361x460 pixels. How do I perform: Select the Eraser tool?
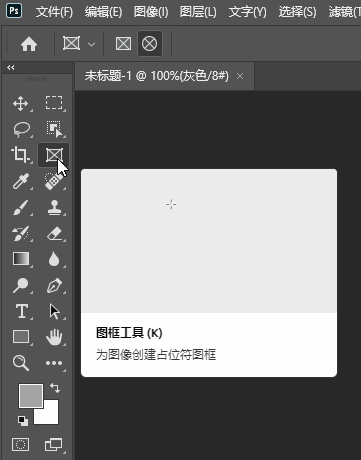click(54, 233)
